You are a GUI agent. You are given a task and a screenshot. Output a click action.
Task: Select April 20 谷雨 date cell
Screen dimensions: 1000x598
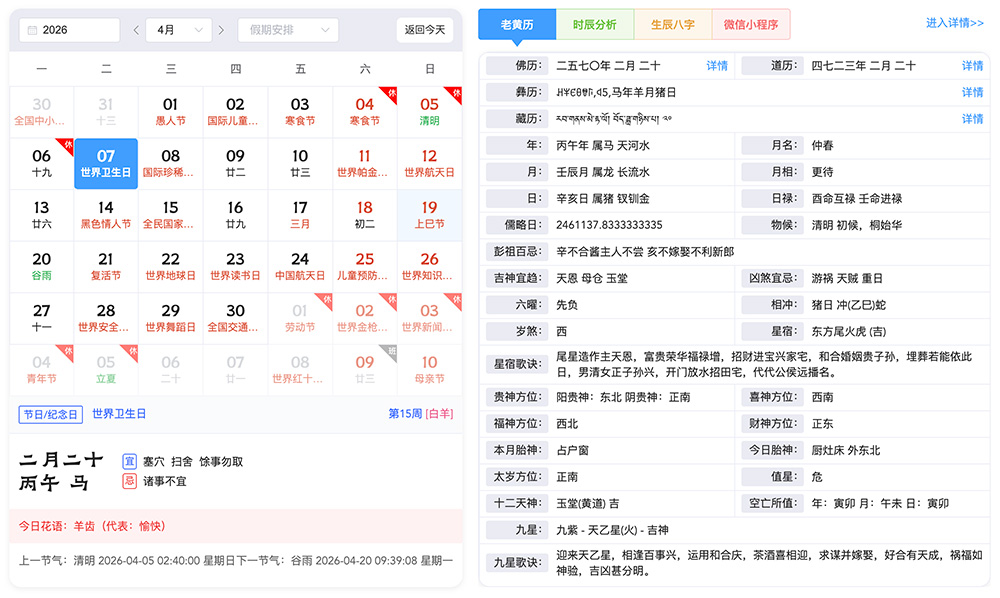point(42,267)
